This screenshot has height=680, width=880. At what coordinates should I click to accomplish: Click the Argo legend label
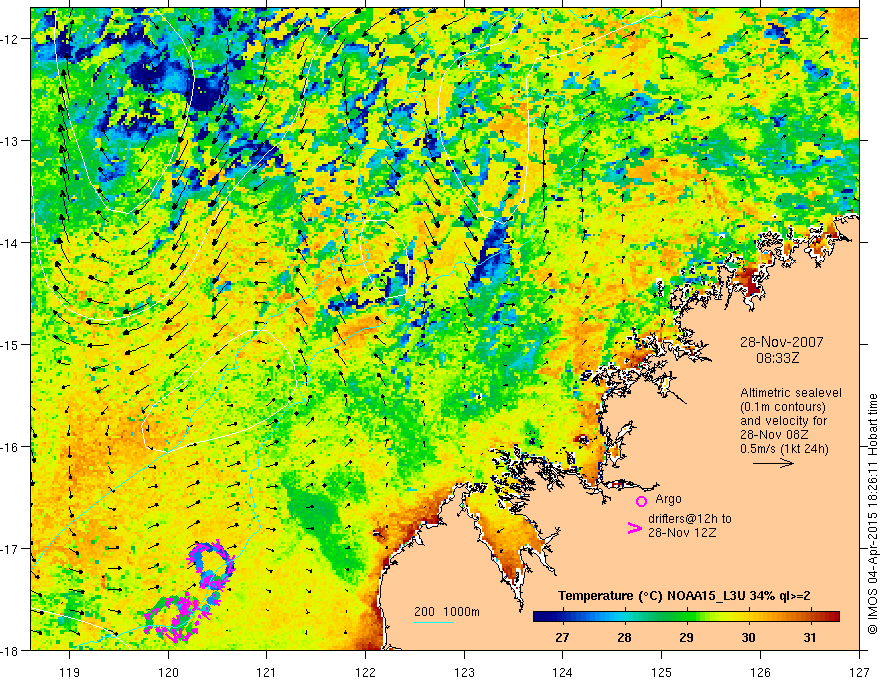[x=668, y=499]
